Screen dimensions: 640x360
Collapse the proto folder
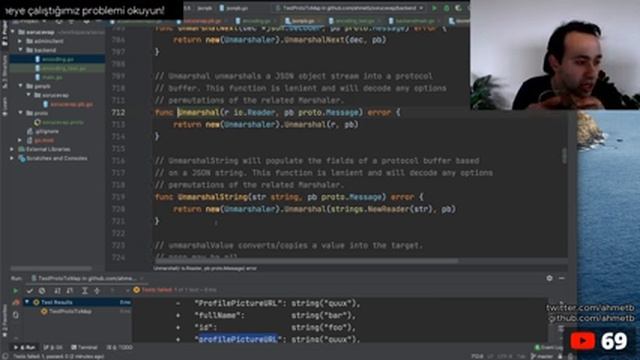click(20, 113)
